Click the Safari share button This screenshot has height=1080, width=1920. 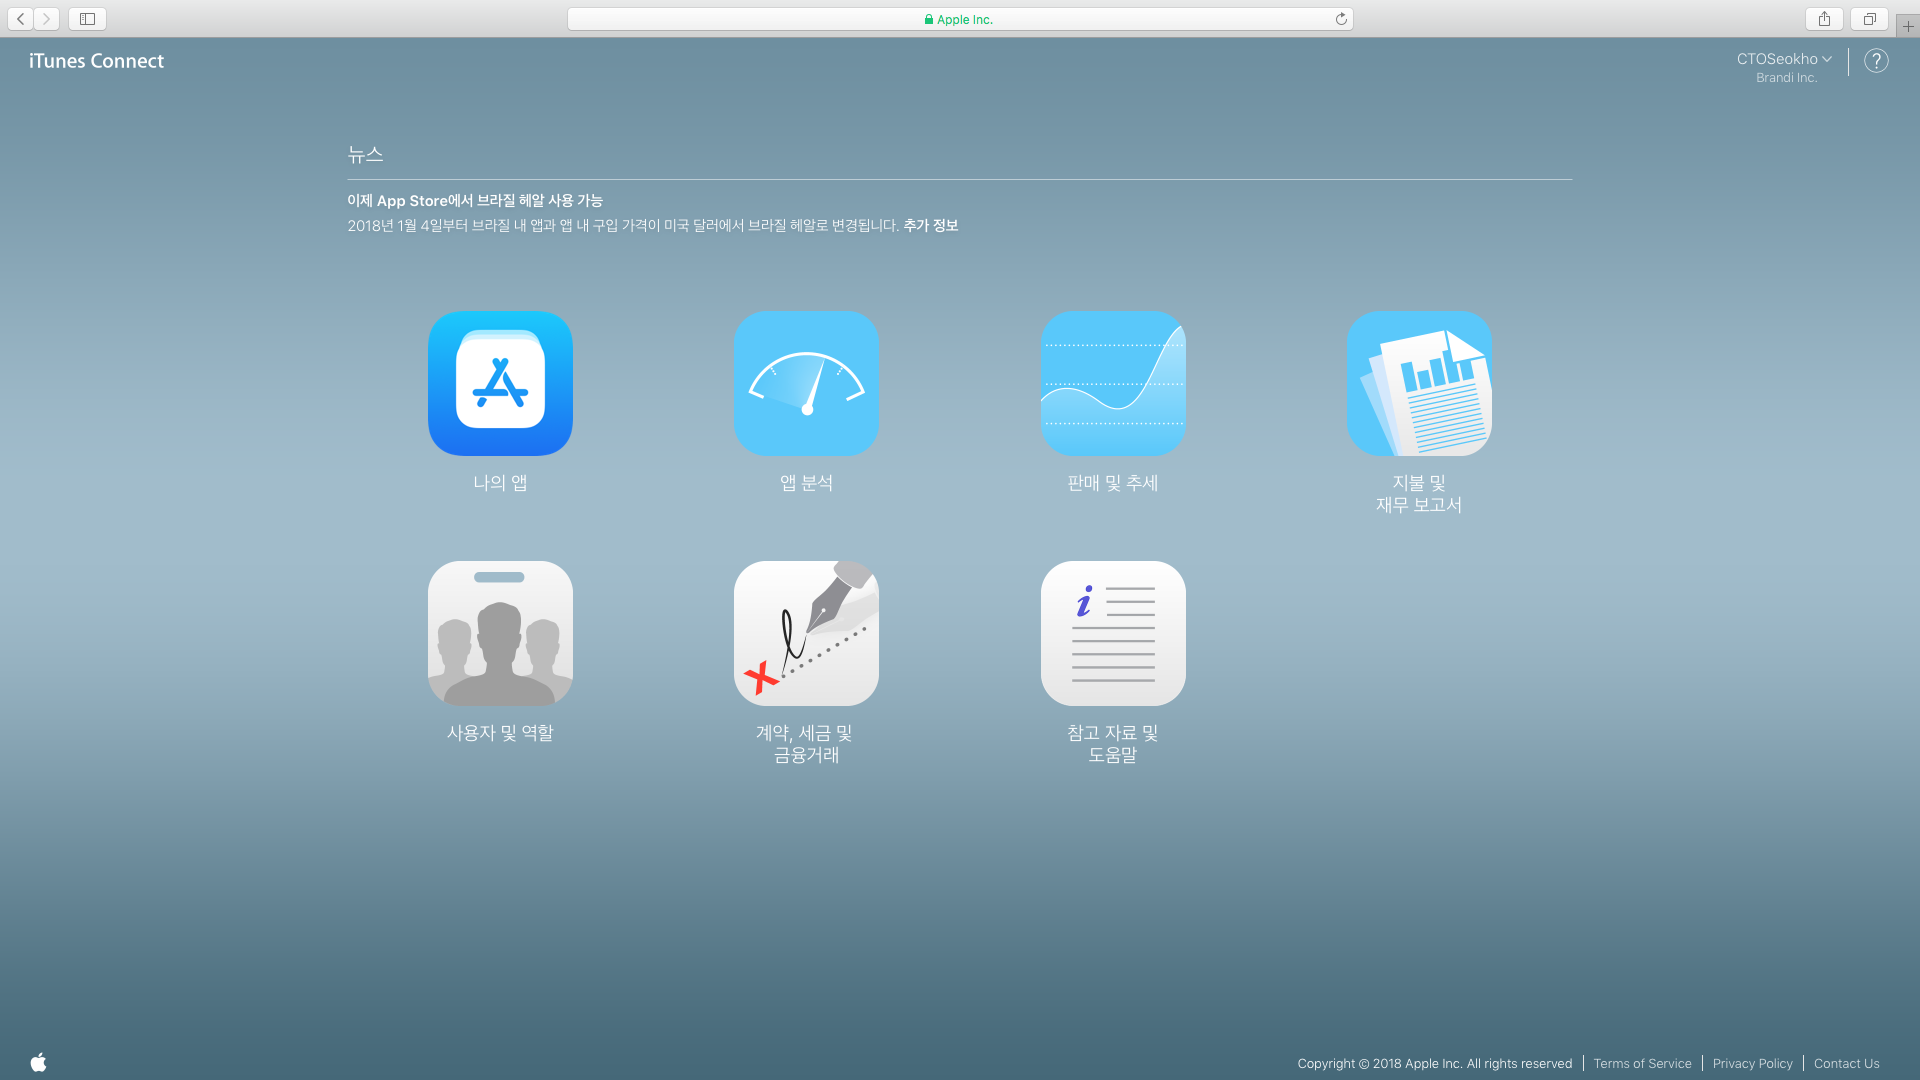coord(1824,19)
